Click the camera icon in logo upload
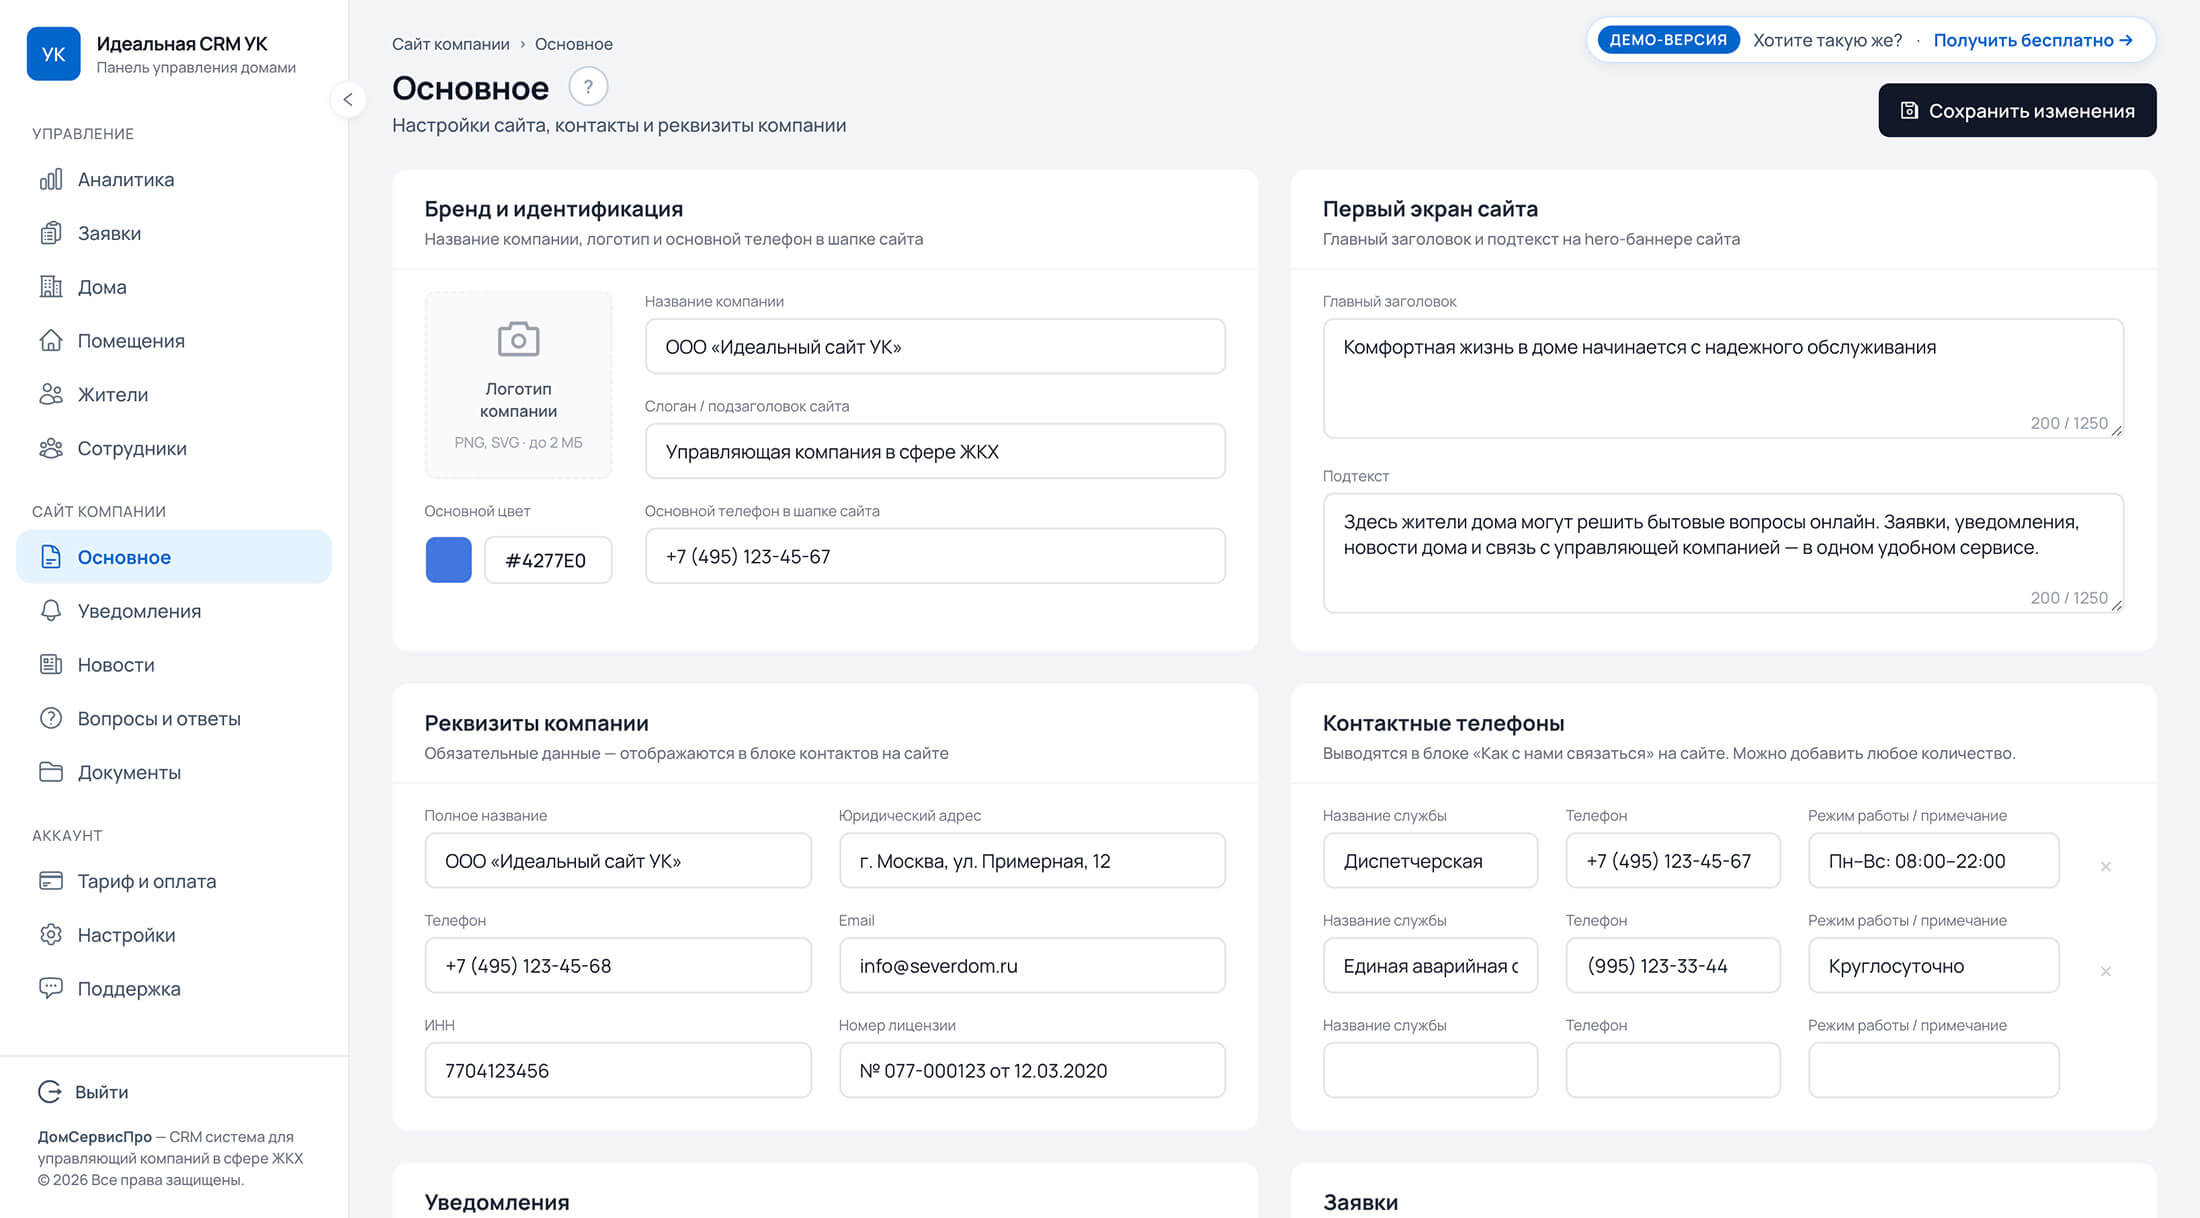 coord(518,340)
